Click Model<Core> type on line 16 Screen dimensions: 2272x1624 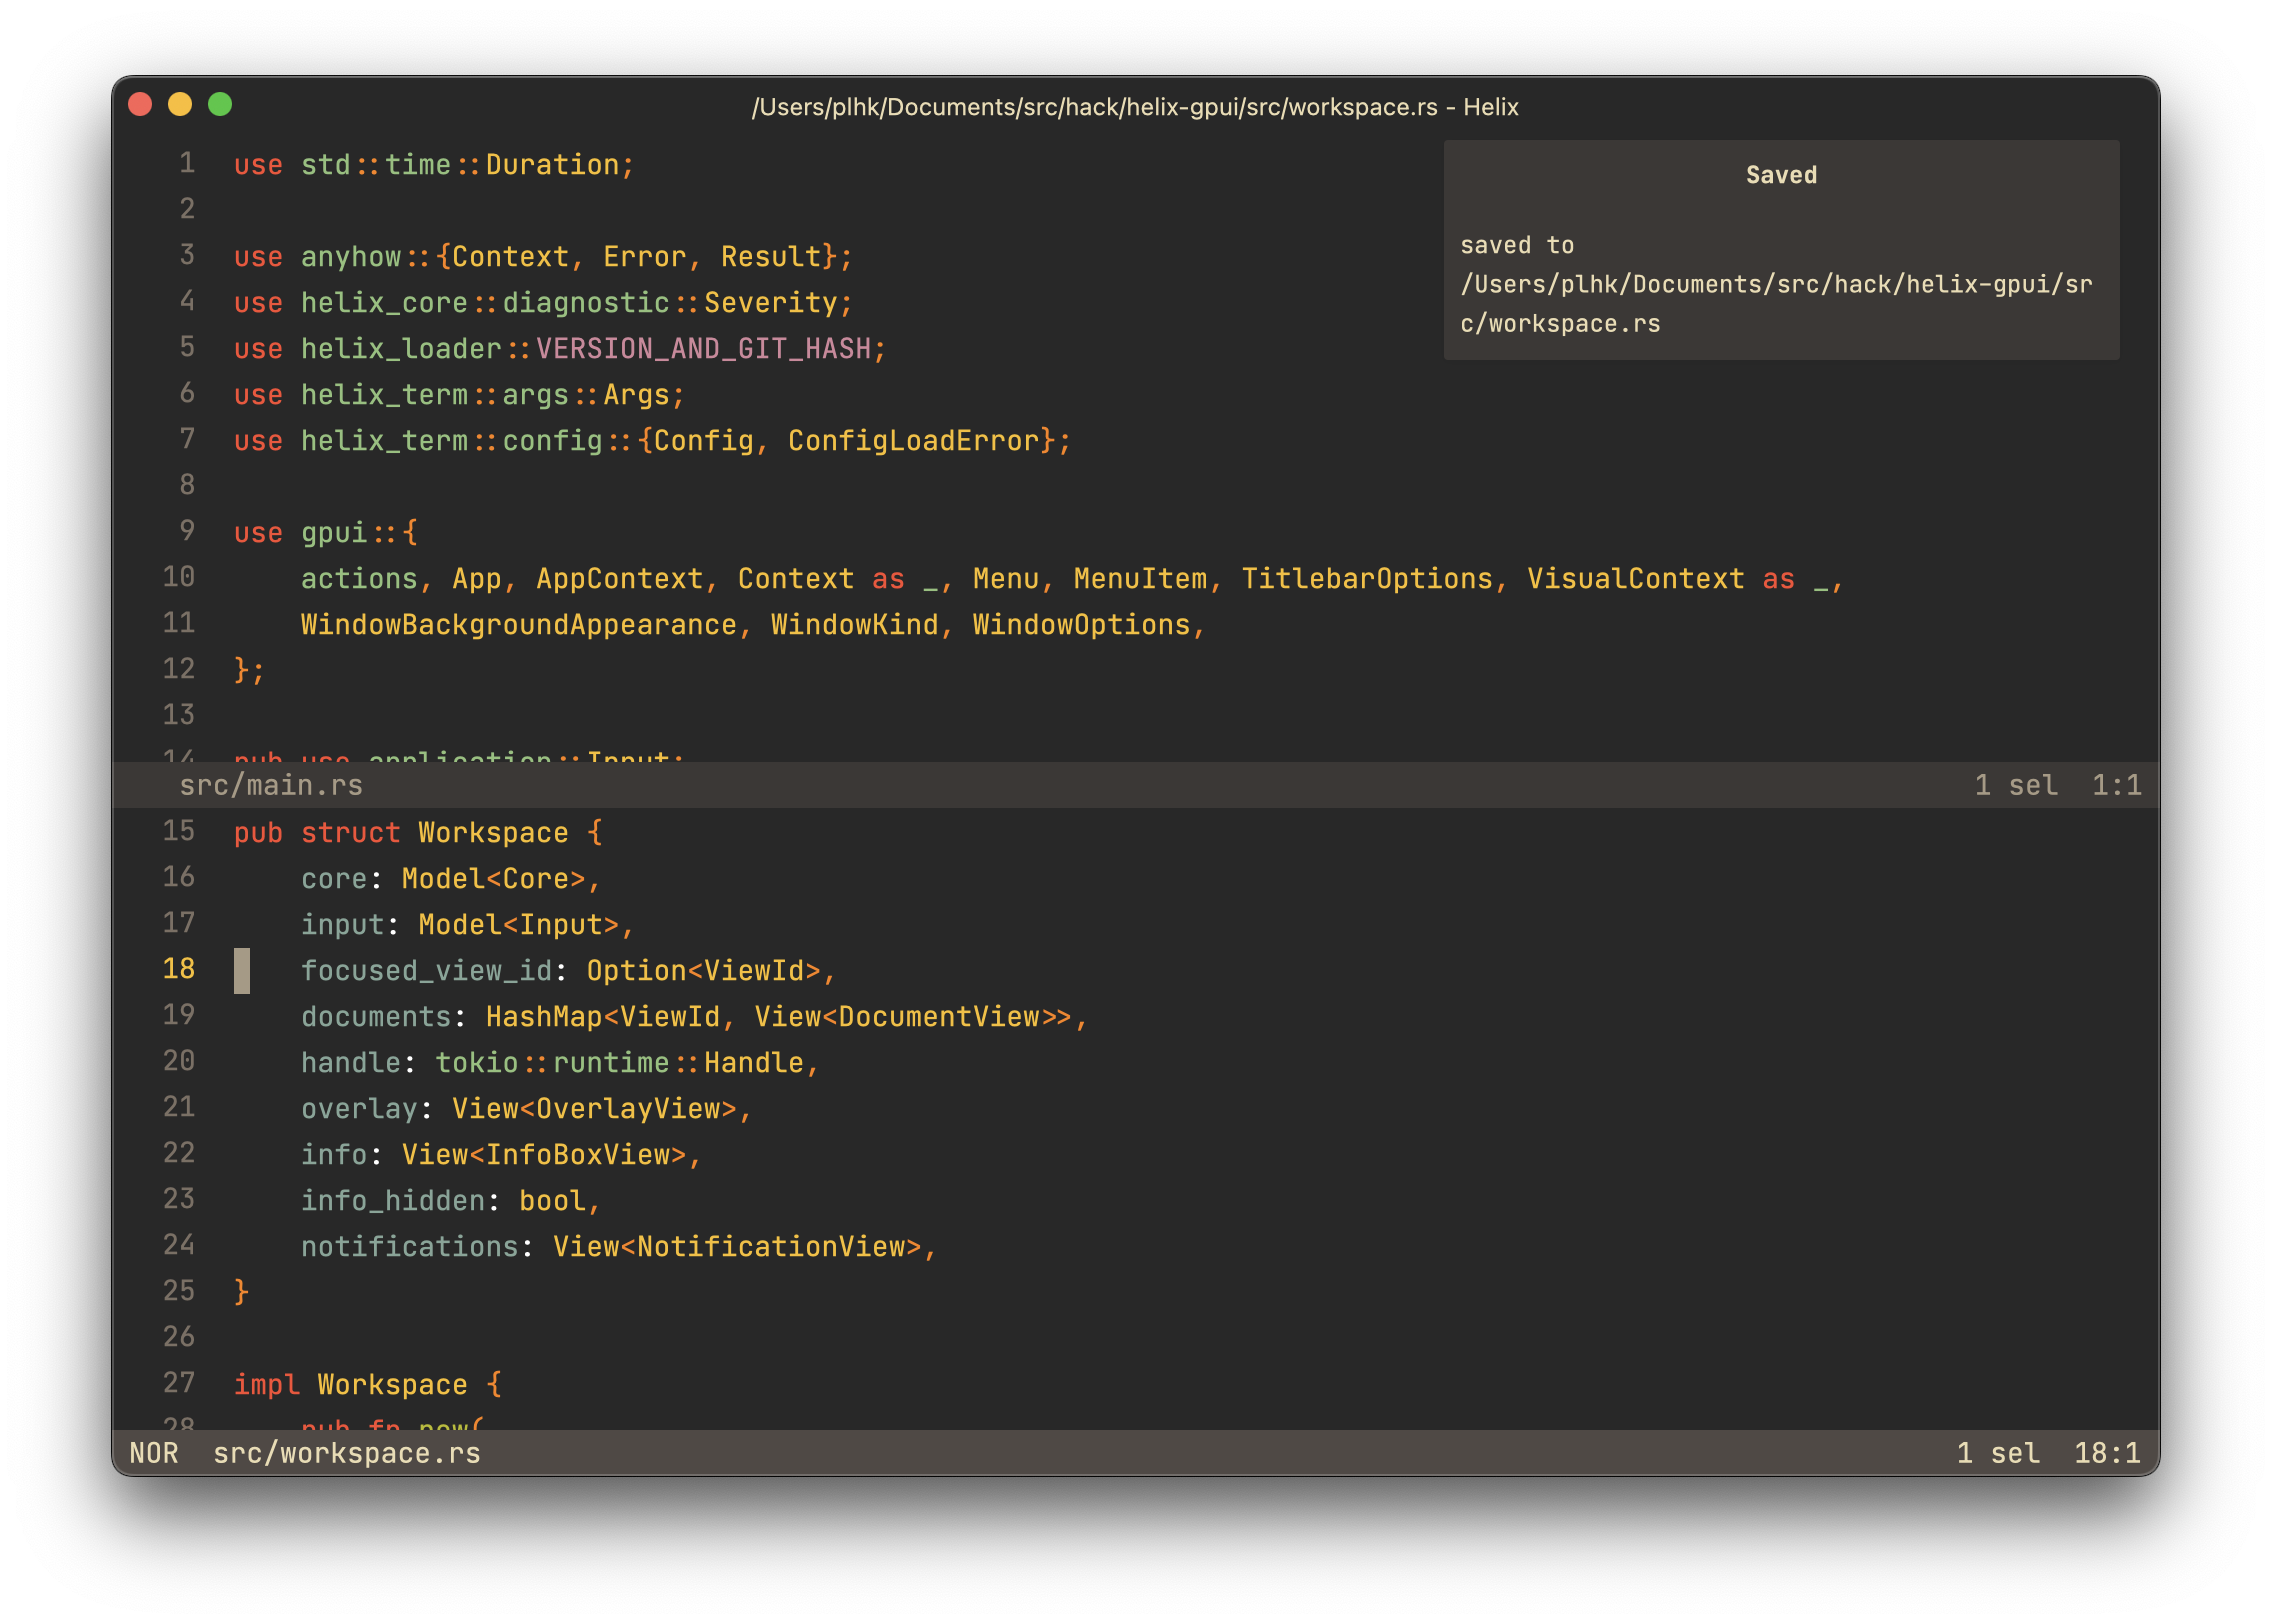[x=494, y=879]
